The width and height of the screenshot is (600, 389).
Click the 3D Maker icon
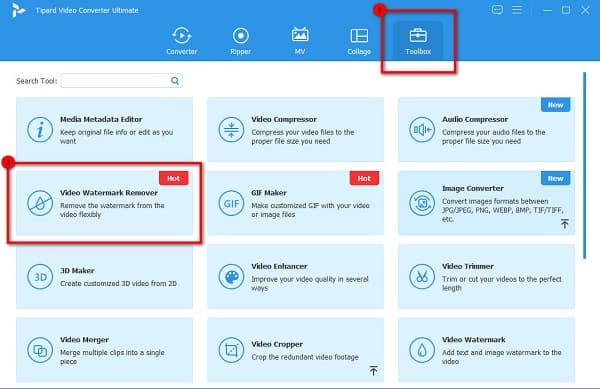[x=40, y=277]
